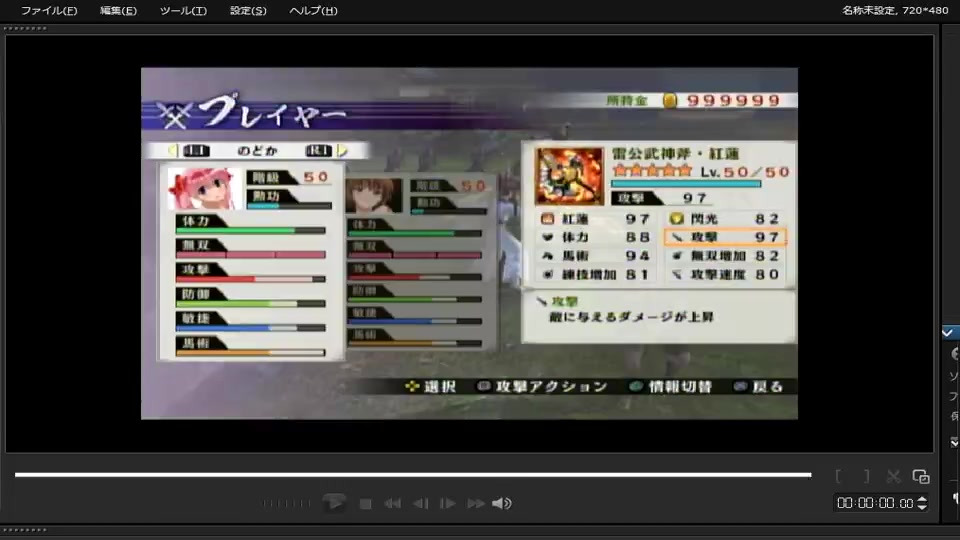960x540 pixels.
Task: Click the weapon thumbnail beside 雷公武神斧・紅蓮
Action: (x=569, y=176)
